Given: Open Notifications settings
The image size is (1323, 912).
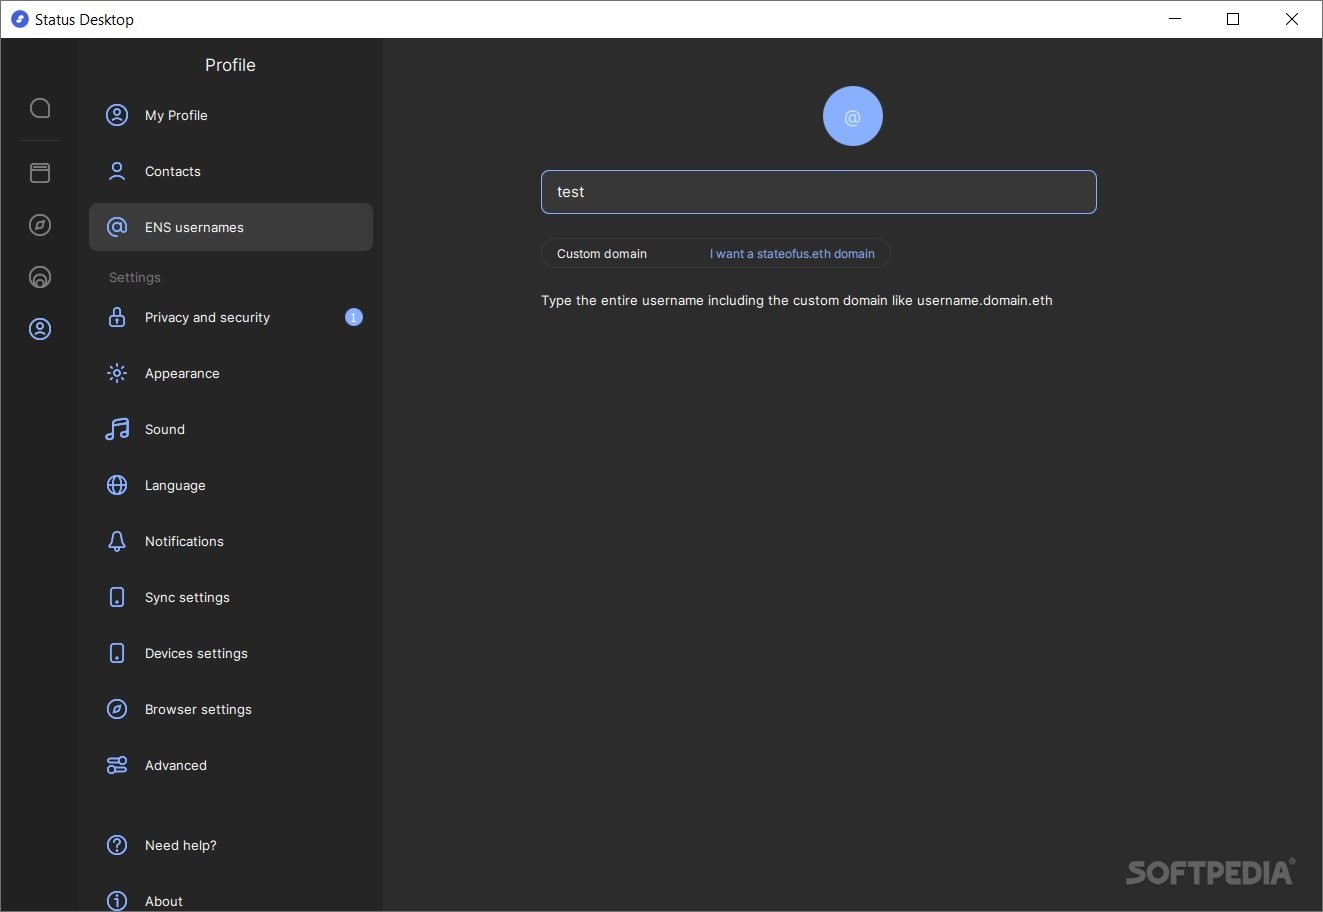Looking at the screenshot, I should 231,541.
